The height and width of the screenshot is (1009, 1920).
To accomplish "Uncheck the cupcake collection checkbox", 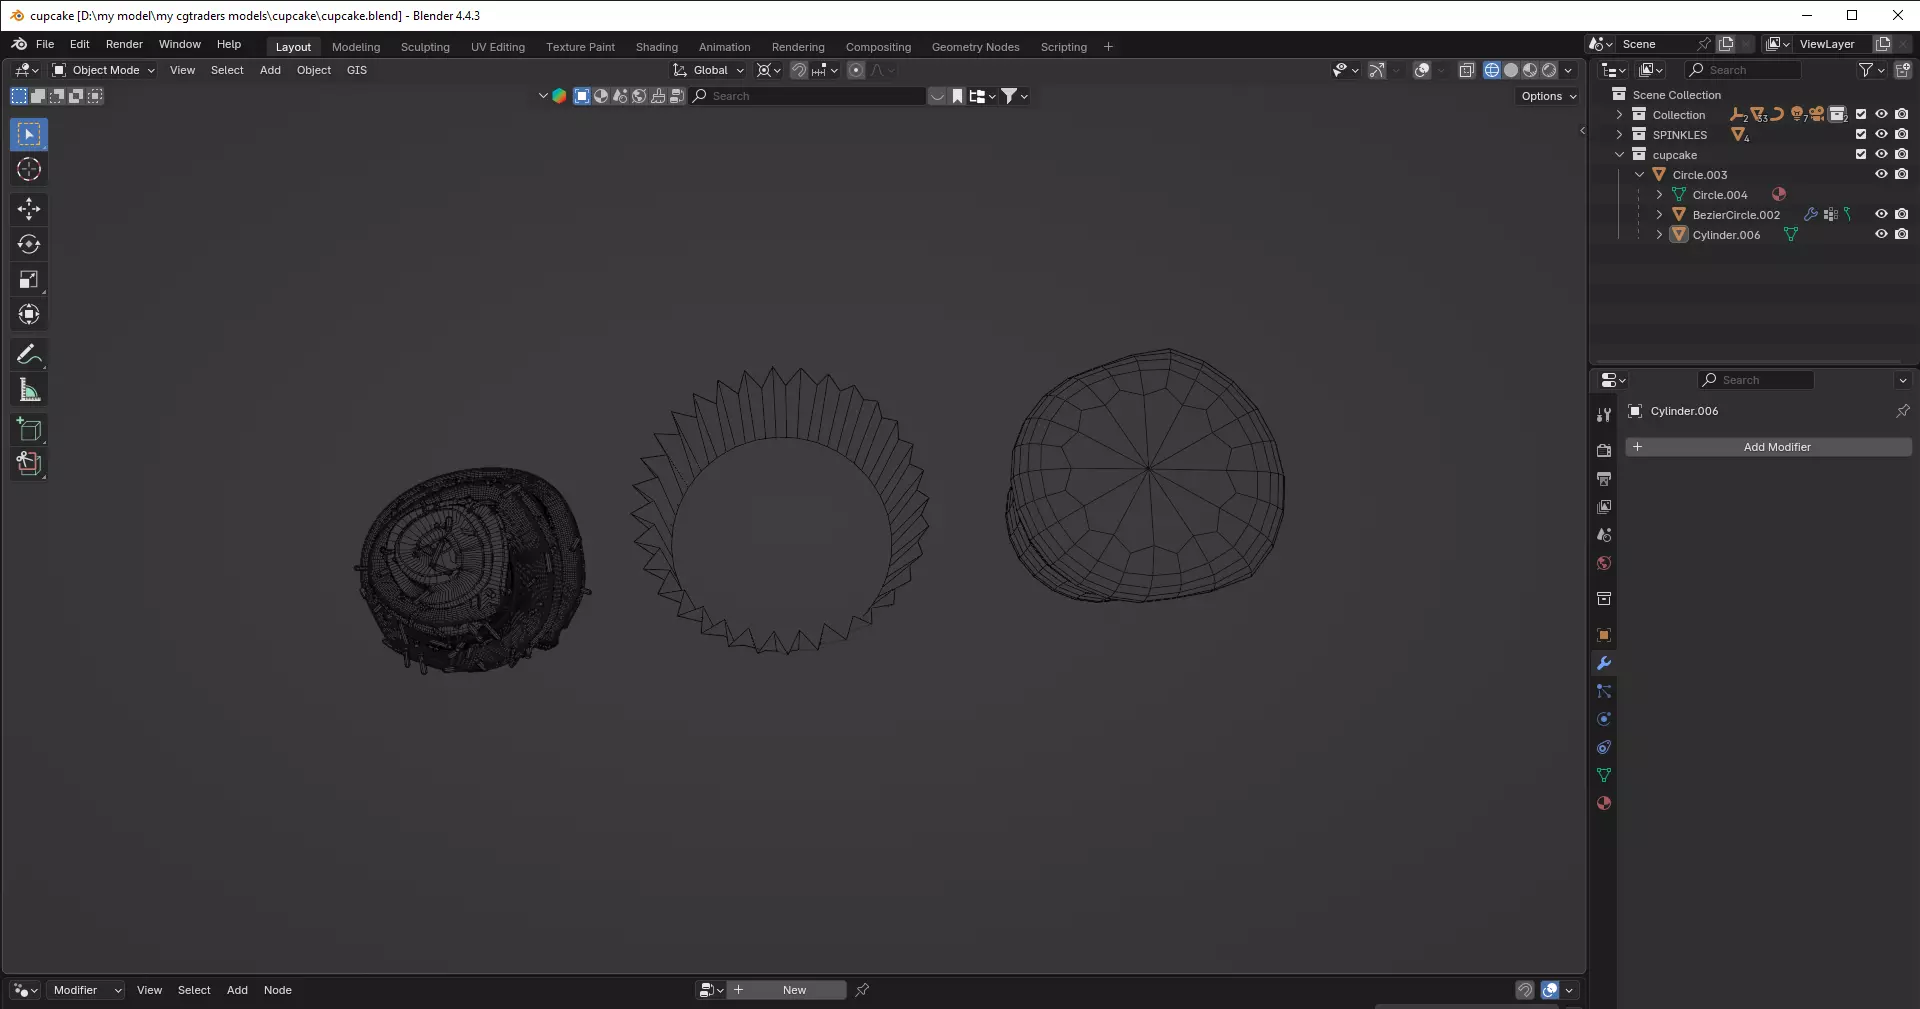I will coord(1861,154).
